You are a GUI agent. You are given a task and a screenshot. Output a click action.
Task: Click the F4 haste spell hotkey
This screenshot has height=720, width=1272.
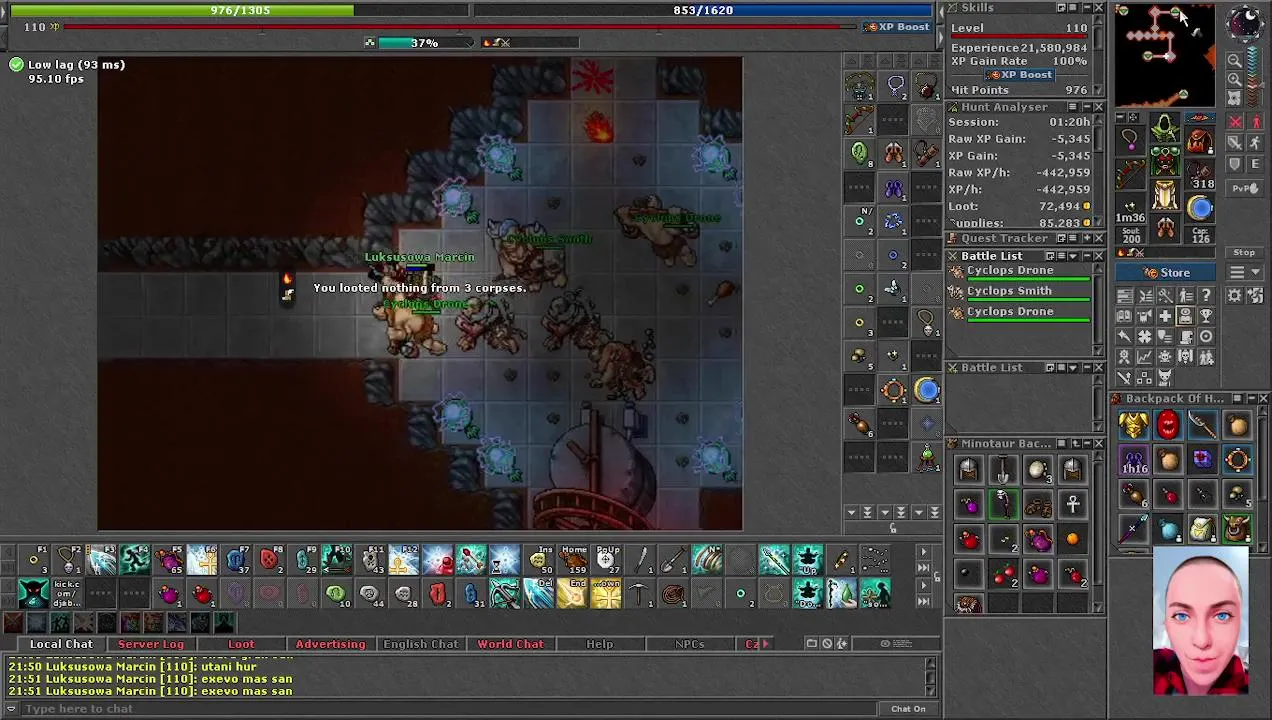pos(135,560)
